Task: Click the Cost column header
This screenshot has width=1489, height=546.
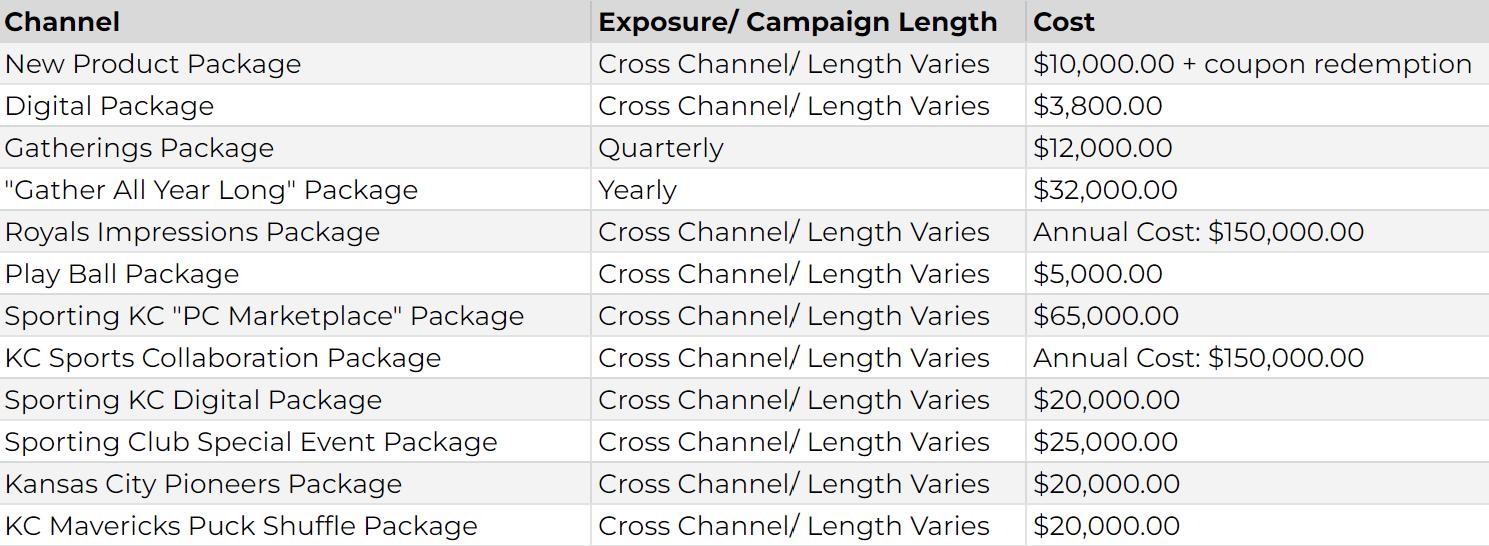Action: (1063, 22)
